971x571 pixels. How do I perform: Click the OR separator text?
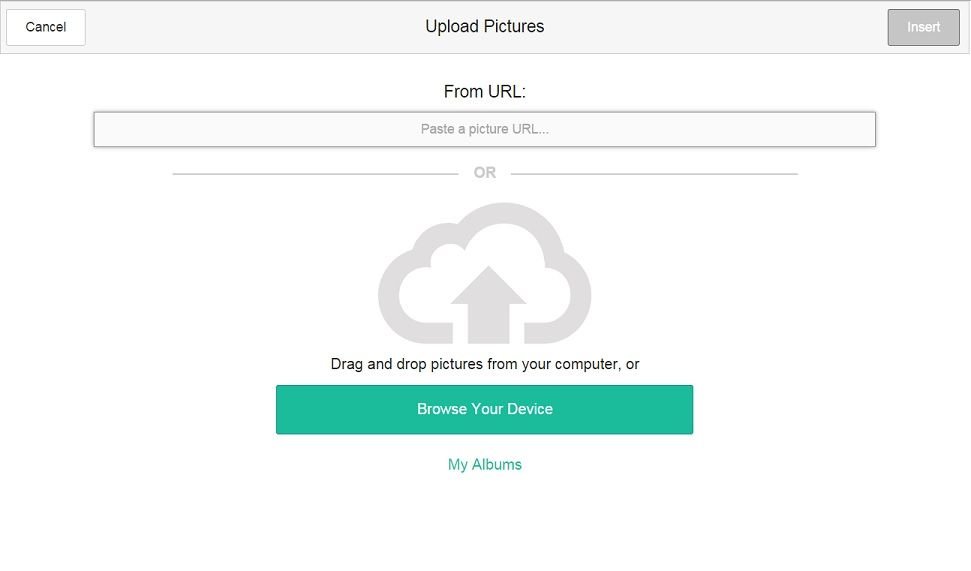coord(484,173)
